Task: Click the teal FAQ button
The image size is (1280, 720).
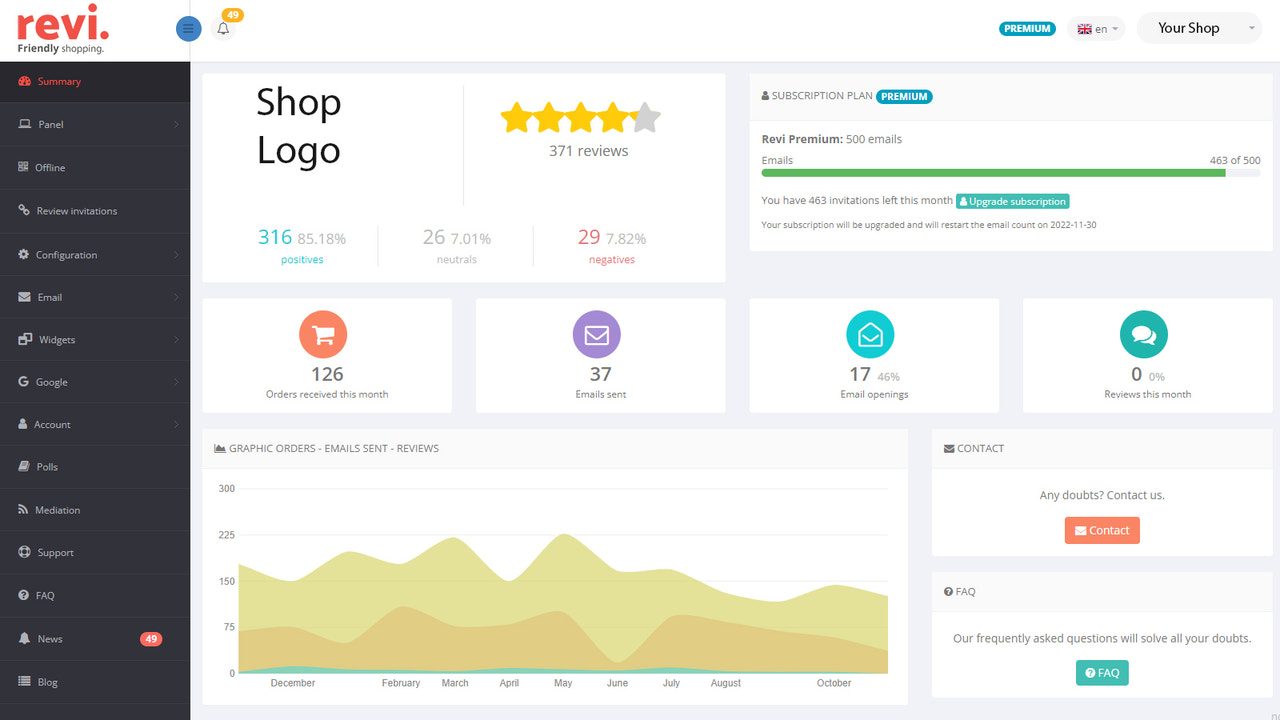Action: [x=1102, y=673]
